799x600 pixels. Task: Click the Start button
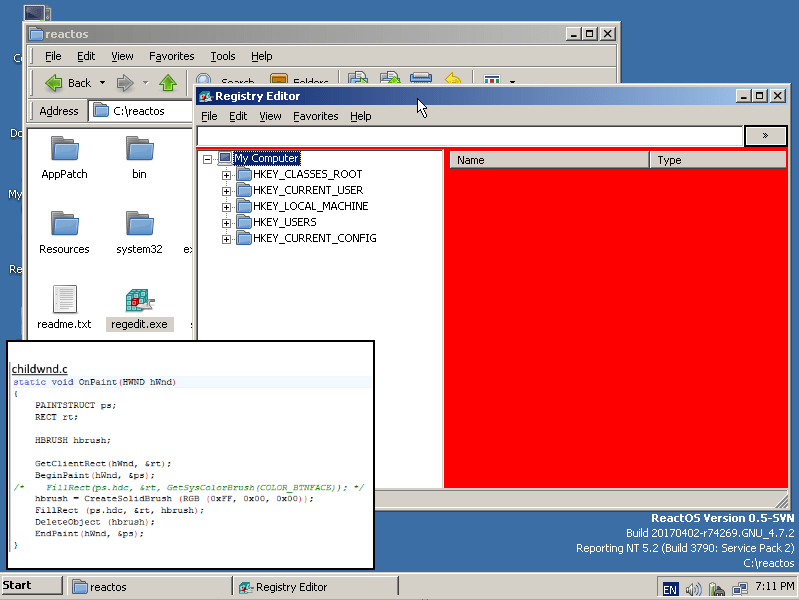click(x=32, y=585)
